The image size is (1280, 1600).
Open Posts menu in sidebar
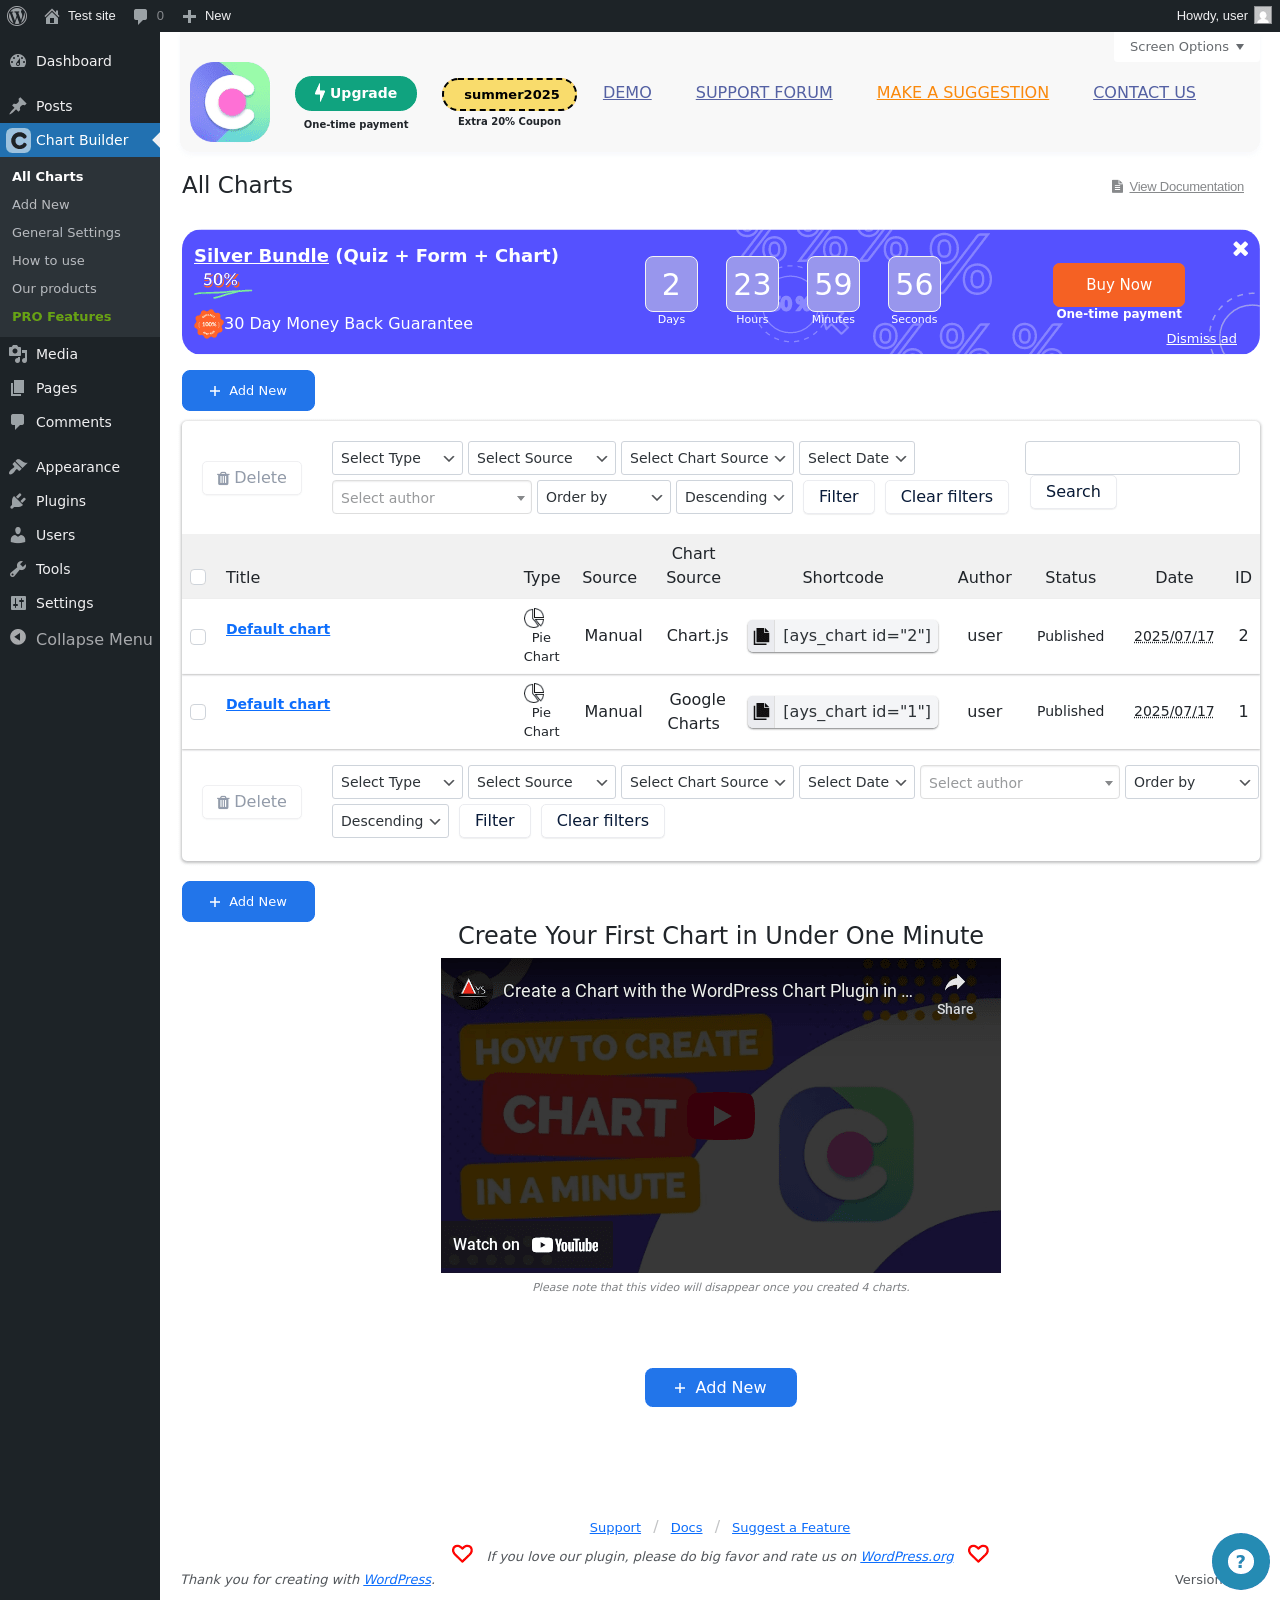tap(80, 106)
